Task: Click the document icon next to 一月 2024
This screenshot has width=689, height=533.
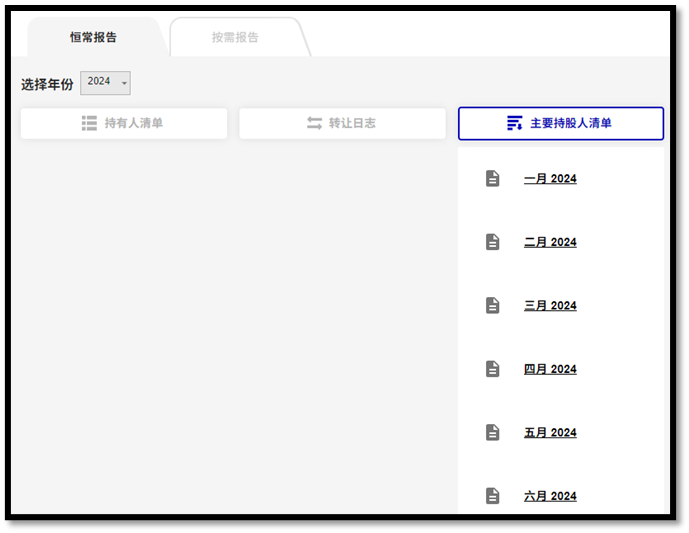Action: [493, 178]
